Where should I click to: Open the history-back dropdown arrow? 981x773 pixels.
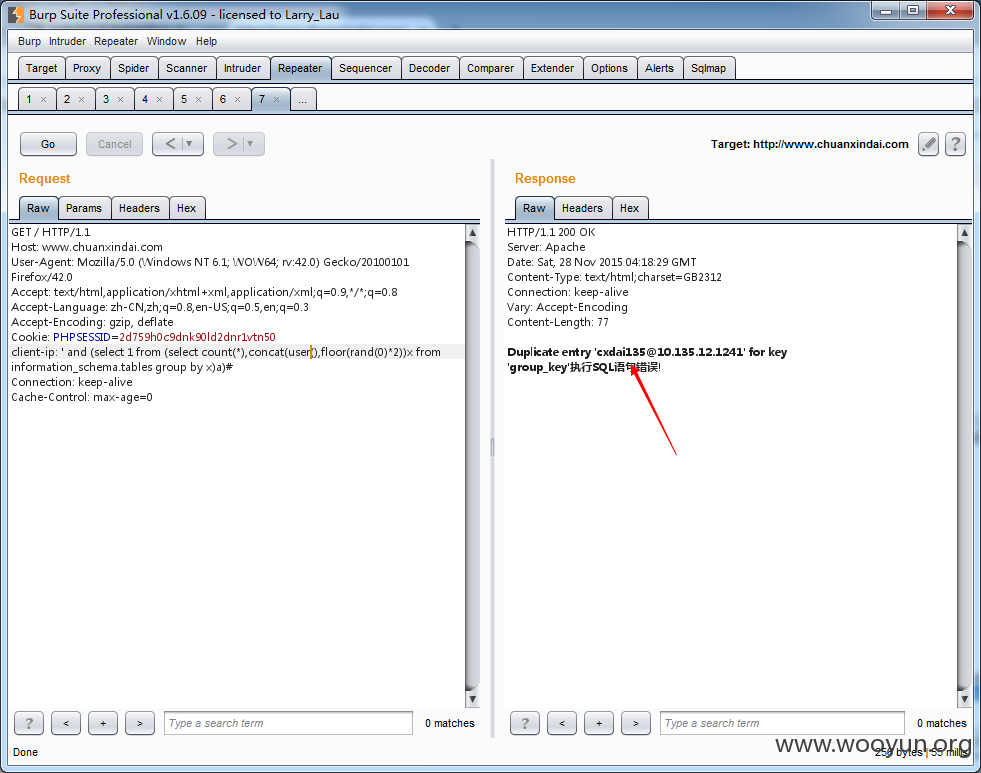click(190, 144)
